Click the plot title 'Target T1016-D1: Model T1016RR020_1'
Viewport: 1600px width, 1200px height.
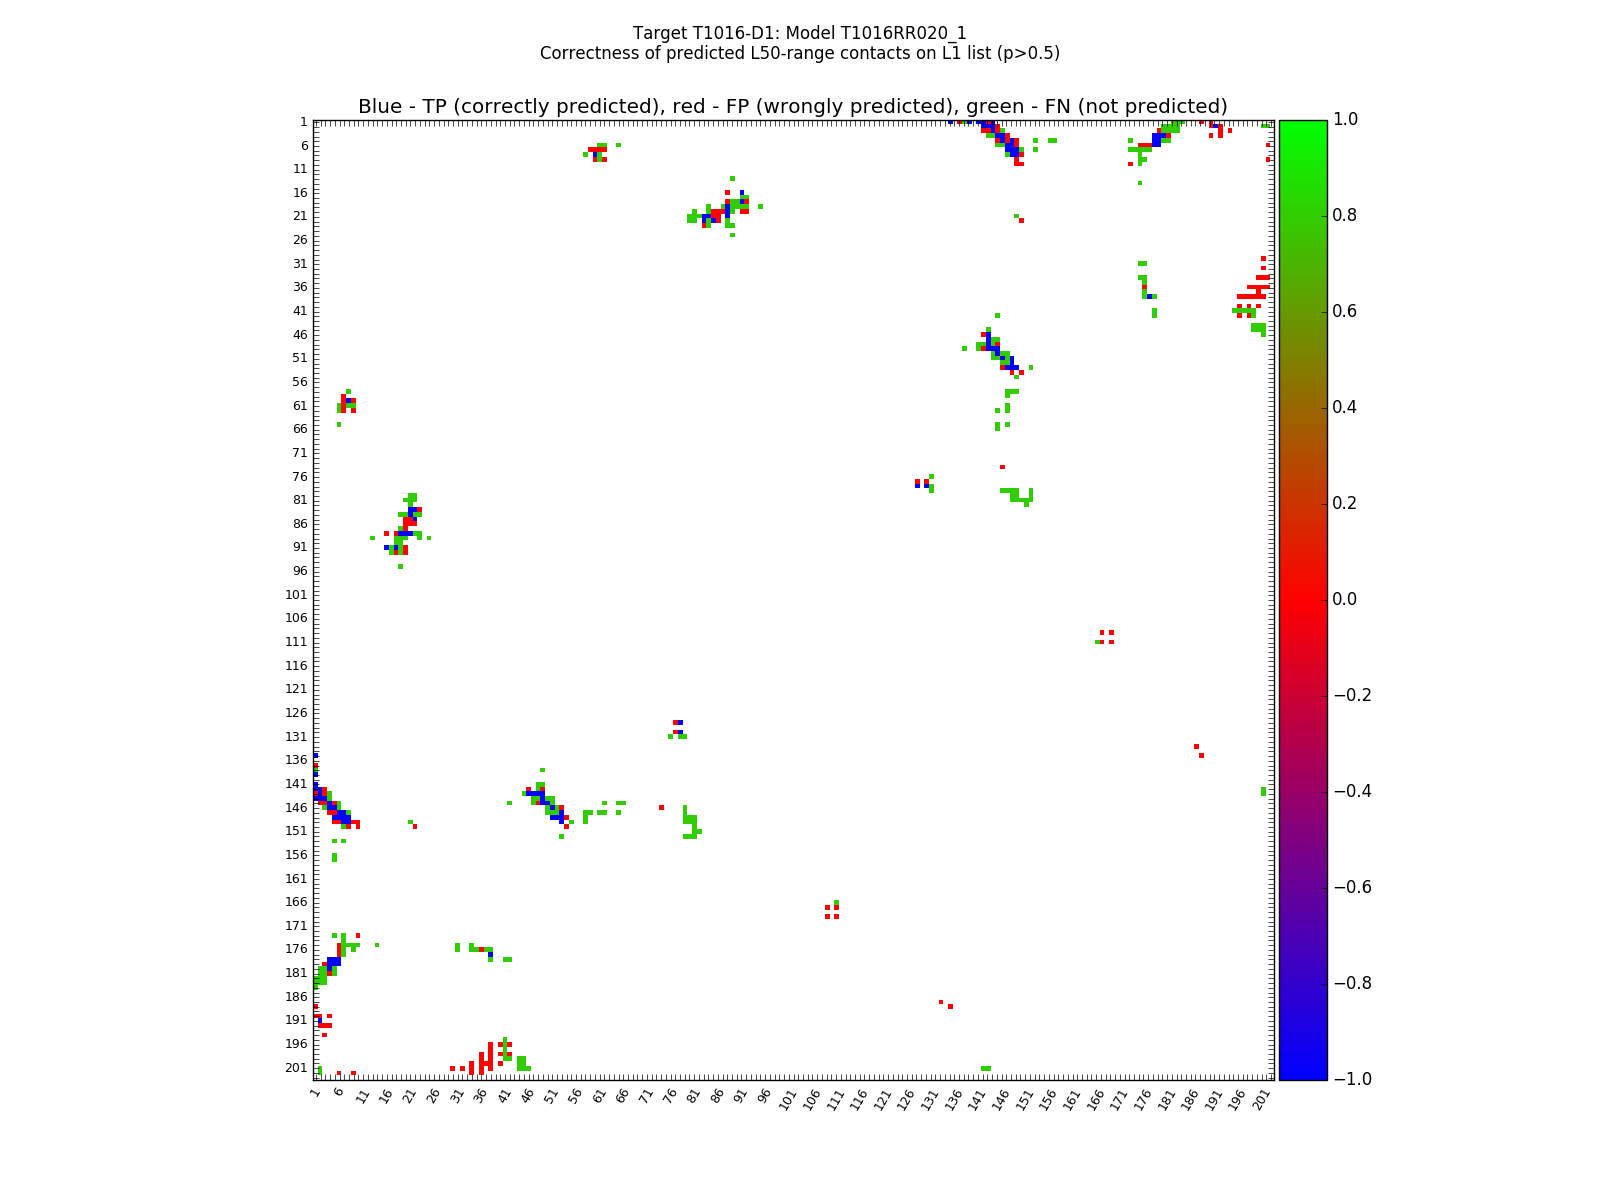pyautogui.click(x=799, y=33)
